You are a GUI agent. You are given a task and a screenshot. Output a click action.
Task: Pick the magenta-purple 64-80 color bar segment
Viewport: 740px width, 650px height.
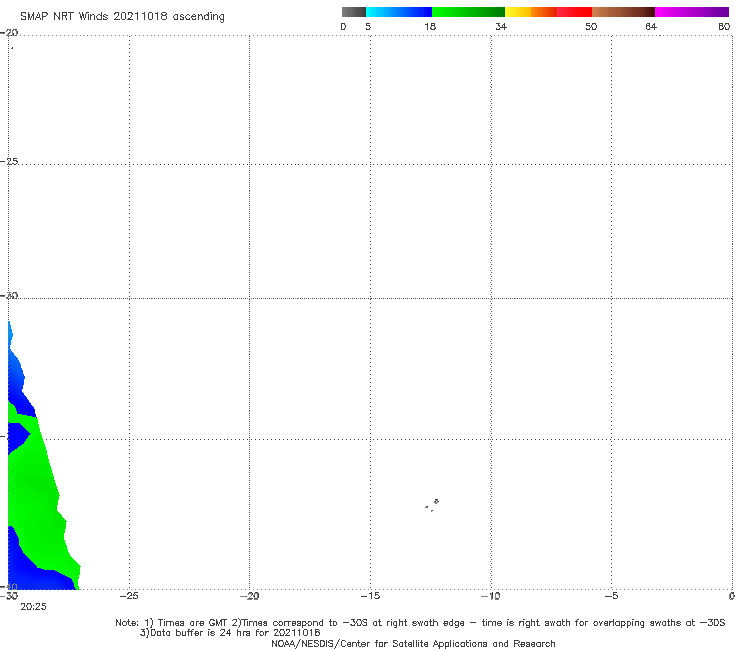[x=692, y=12]
